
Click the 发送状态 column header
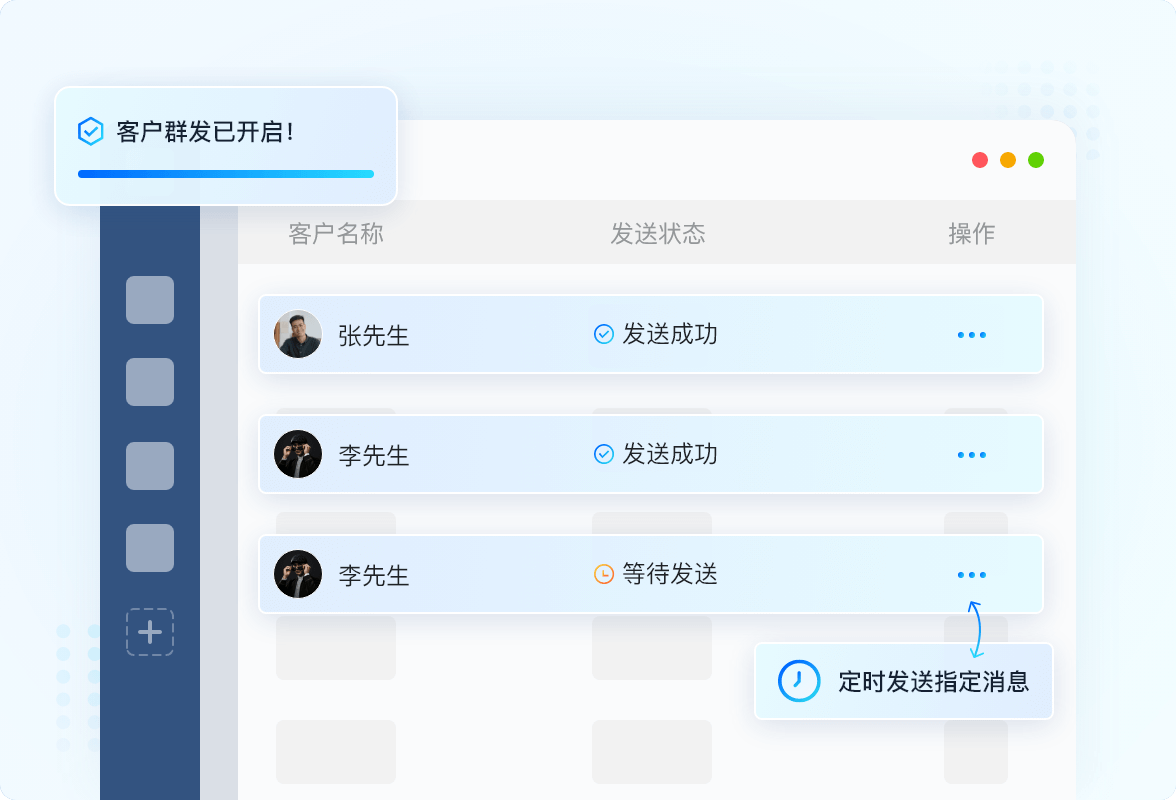[658, 233]
